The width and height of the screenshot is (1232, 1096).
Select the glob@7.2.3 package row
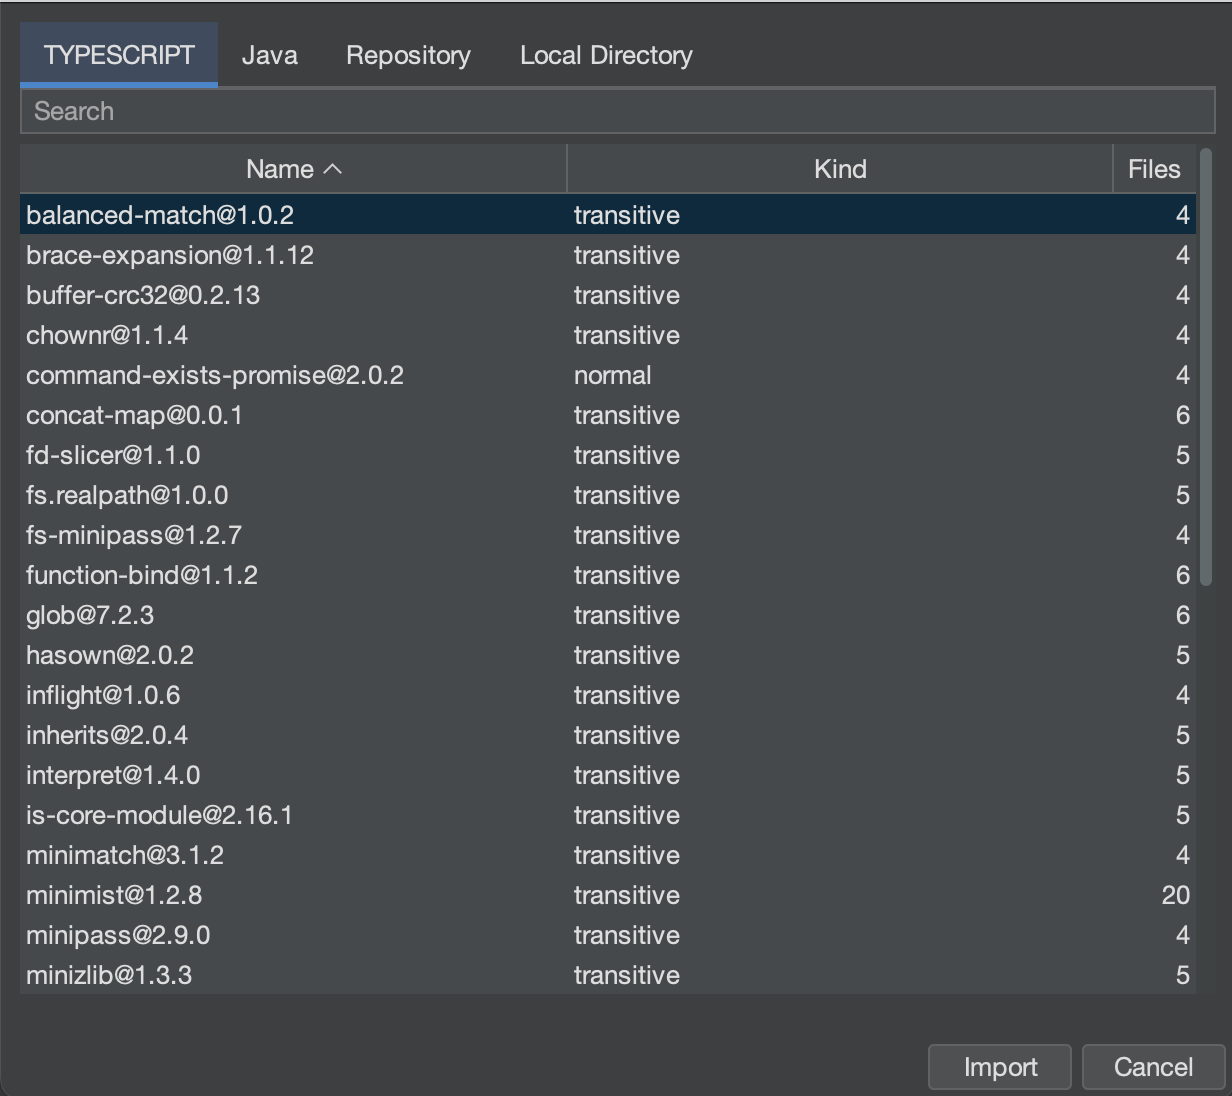(90, 615)
